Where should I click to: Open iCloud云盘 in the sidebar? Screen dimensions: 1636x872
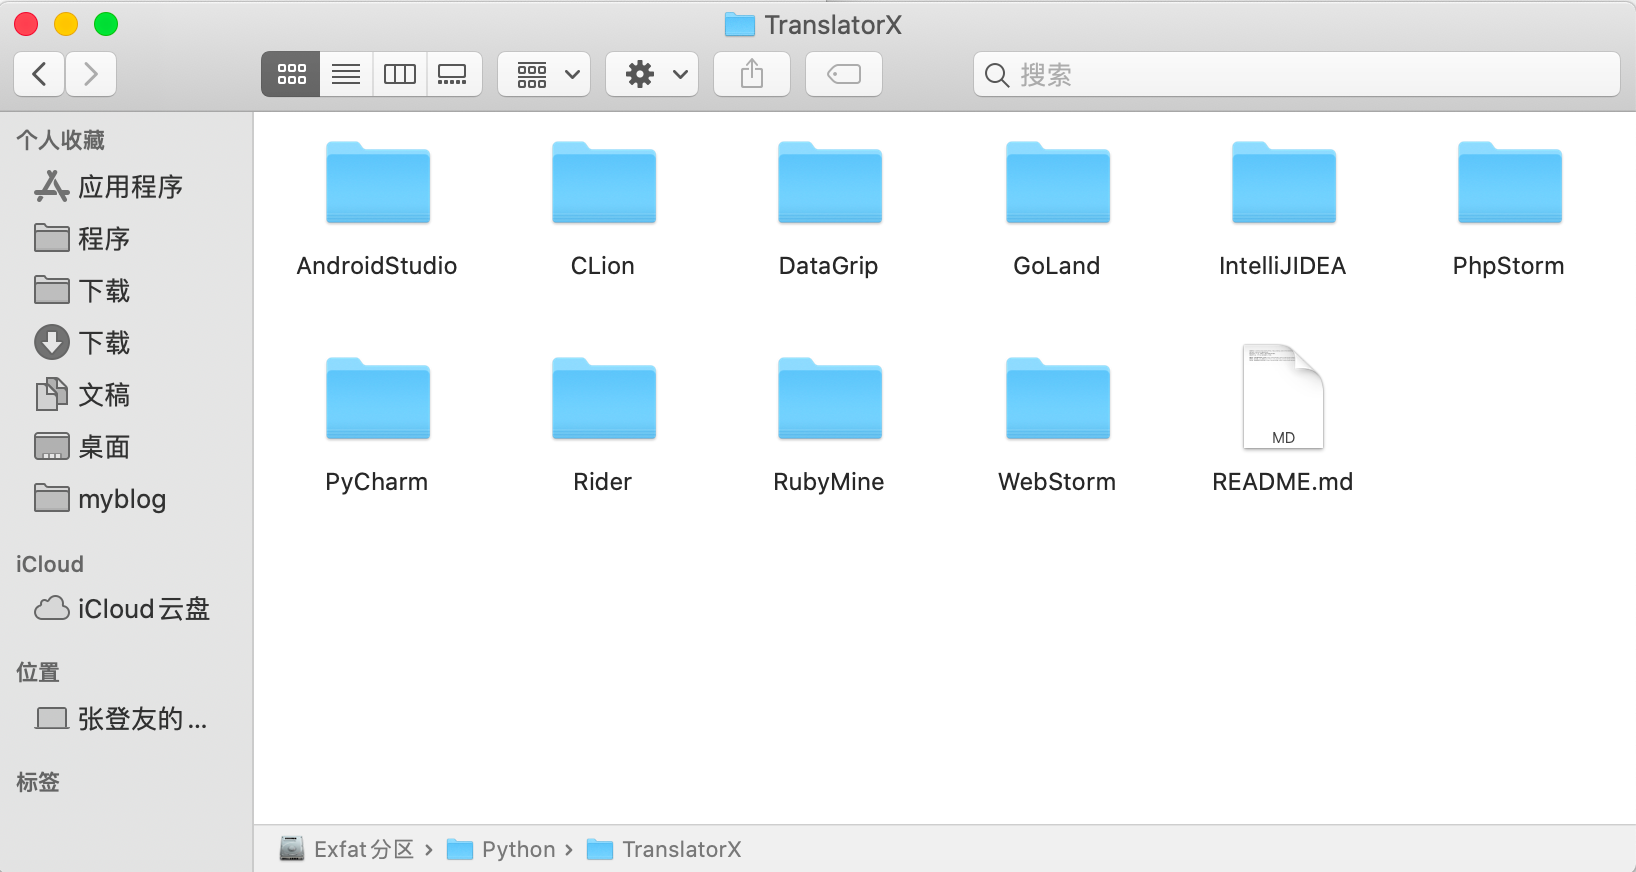click(126, 609)
